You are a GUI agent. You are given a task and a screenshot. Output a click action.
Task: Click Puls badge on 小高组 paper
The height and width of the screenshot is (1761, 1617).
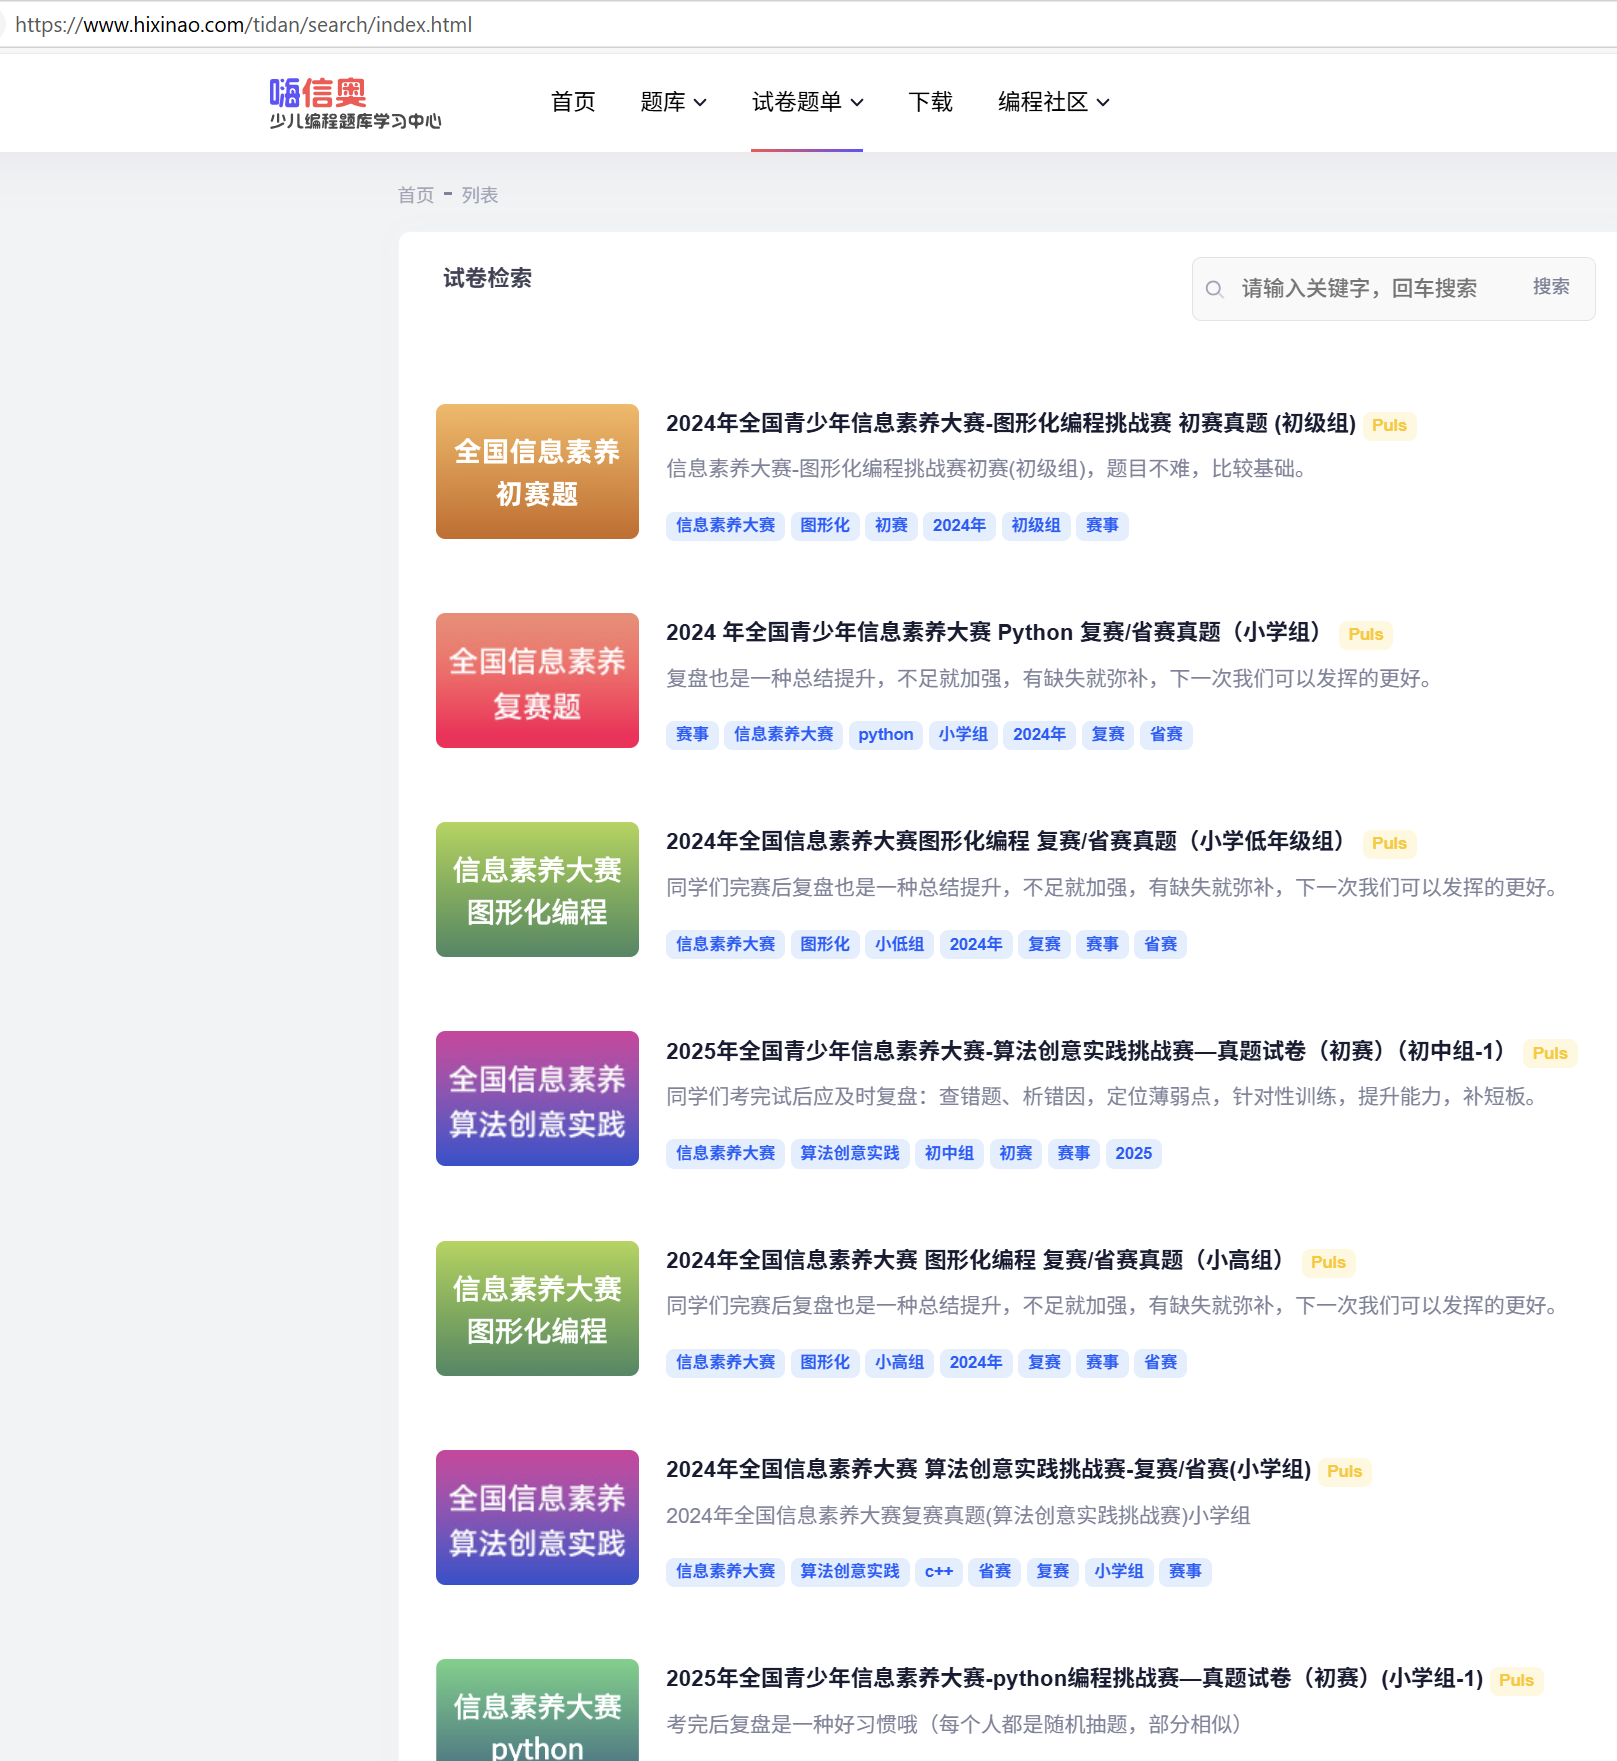coord(1328,1263)
